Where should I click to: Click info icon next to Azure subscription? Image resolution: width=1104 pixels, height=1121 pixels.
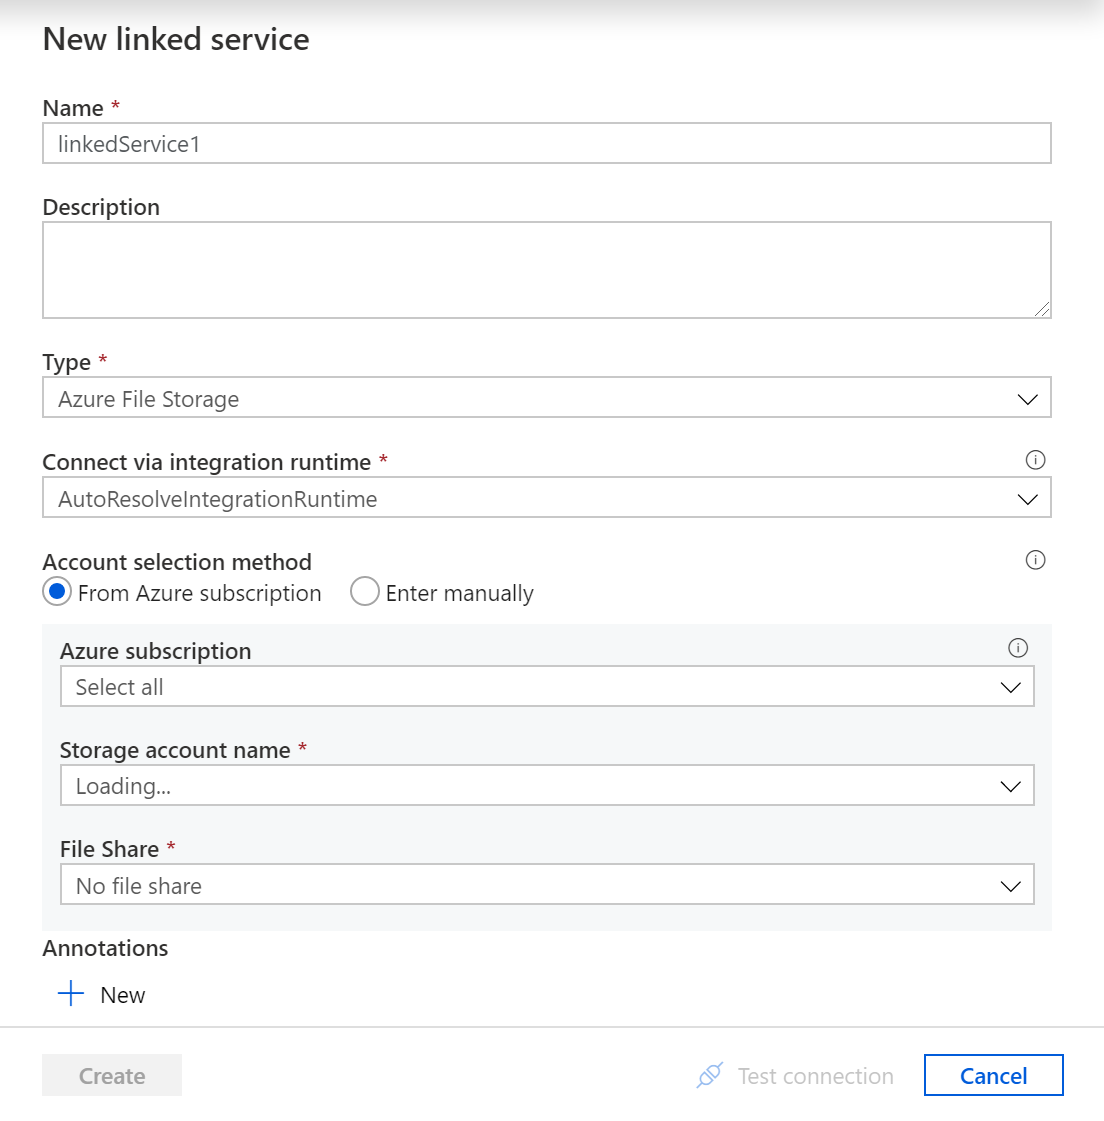pyautogui.click(x=1018, y=648)
